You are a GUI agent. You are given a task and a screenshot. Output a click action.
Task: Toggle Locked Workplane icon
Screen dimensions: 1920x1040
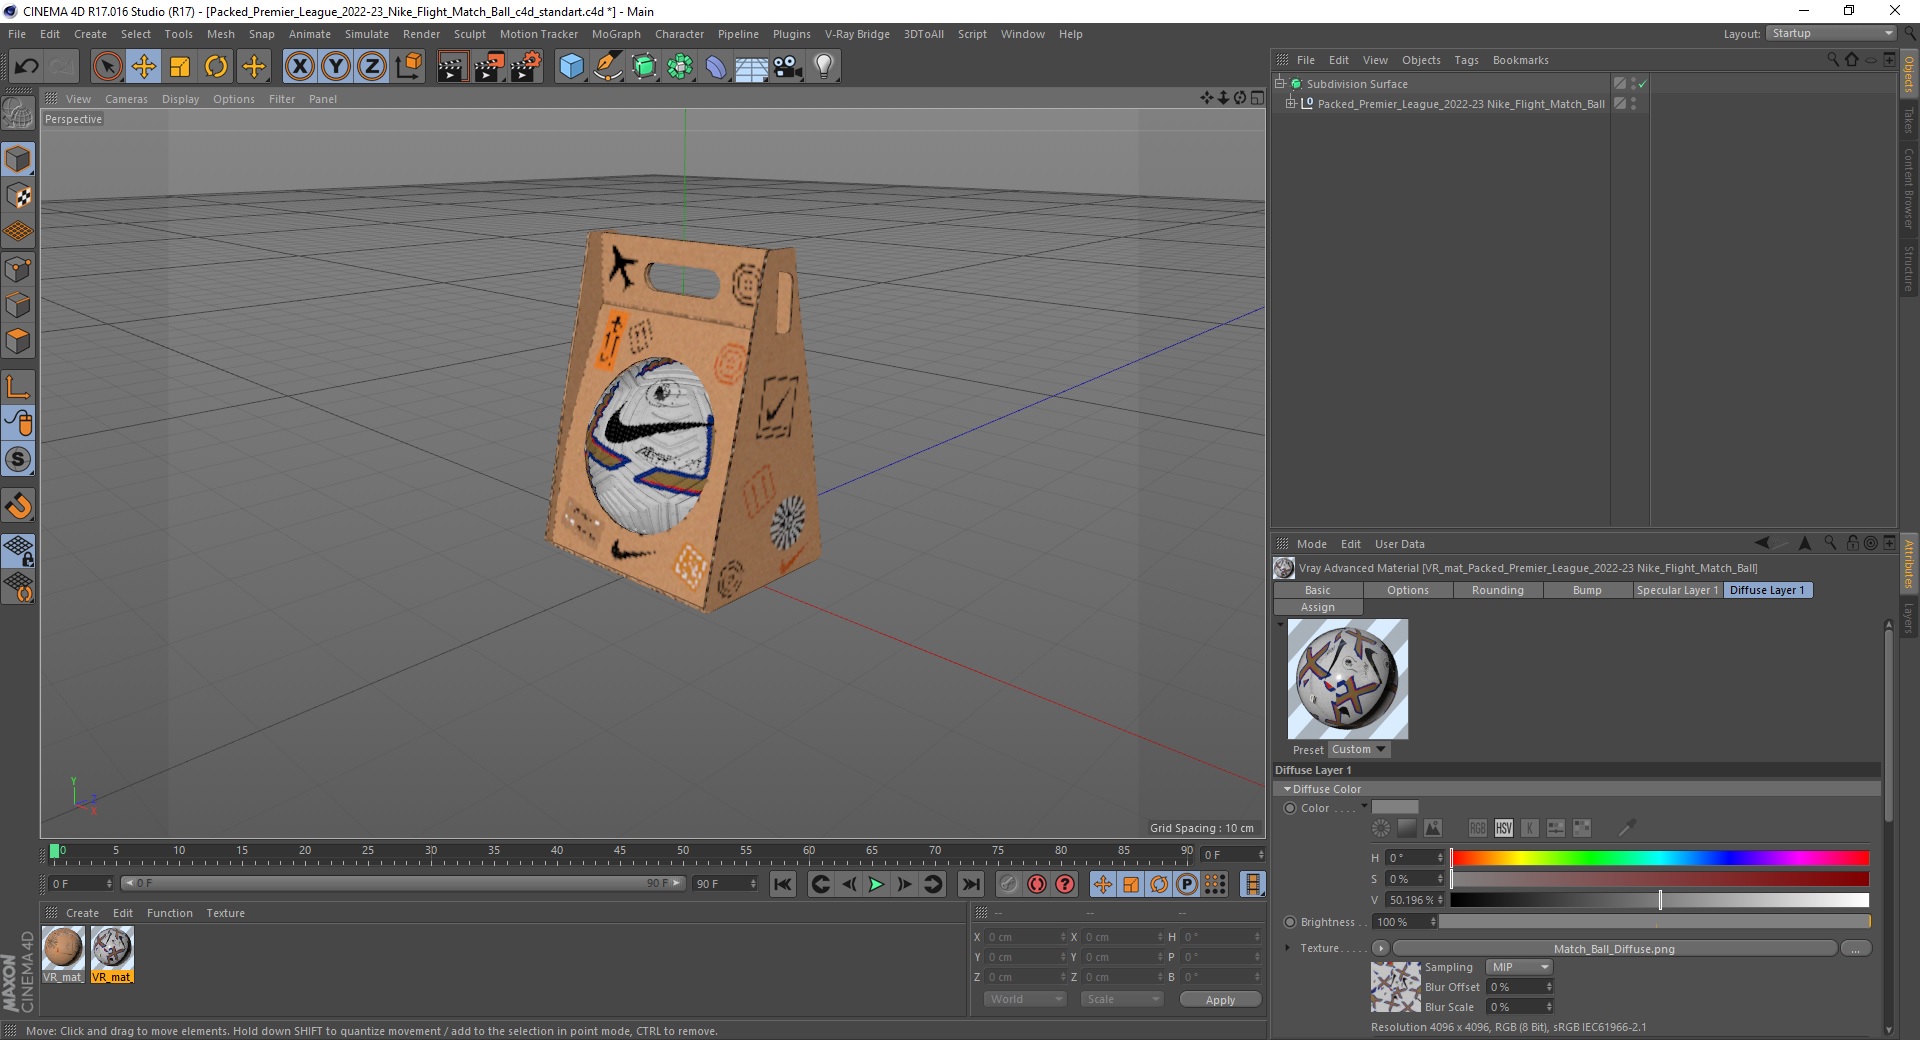tap(18, 550)
